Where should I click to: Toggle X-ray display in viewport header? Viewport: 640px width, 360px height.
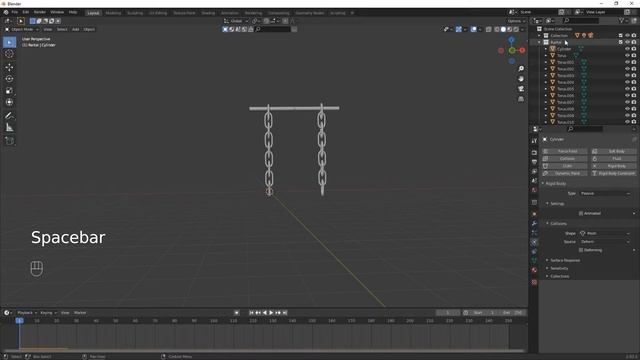[489, 29]
